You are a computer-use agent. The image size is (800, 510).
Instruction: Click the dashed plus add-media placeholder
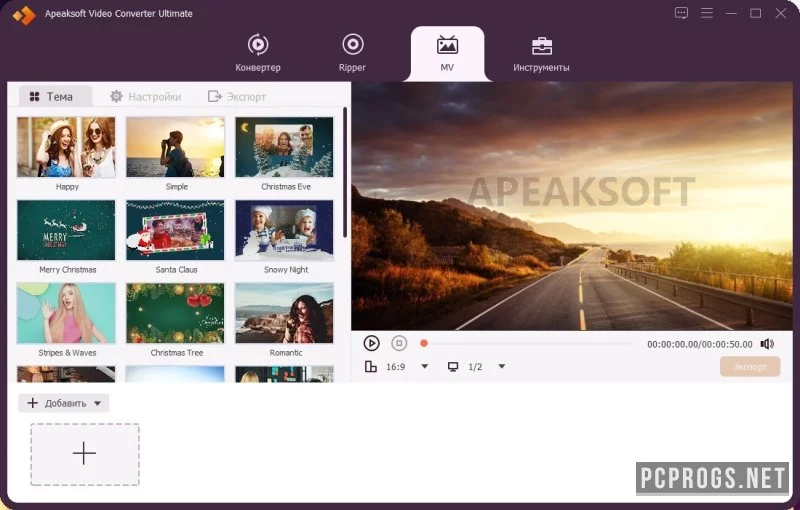click(x=85, y=454)
